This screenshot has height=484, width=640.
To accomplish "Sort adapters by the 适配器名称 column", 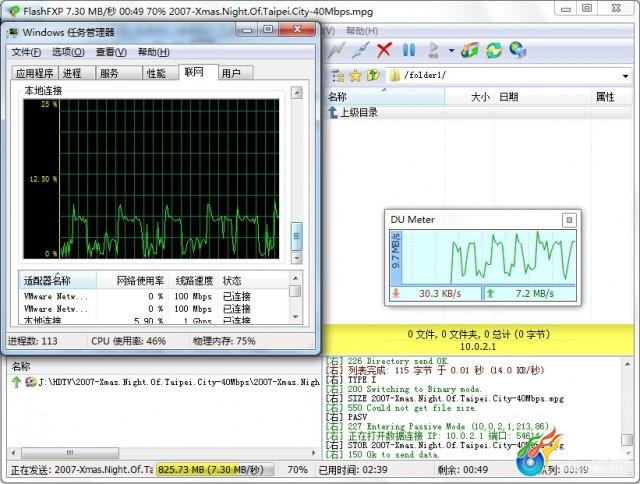I will point(58,280).
